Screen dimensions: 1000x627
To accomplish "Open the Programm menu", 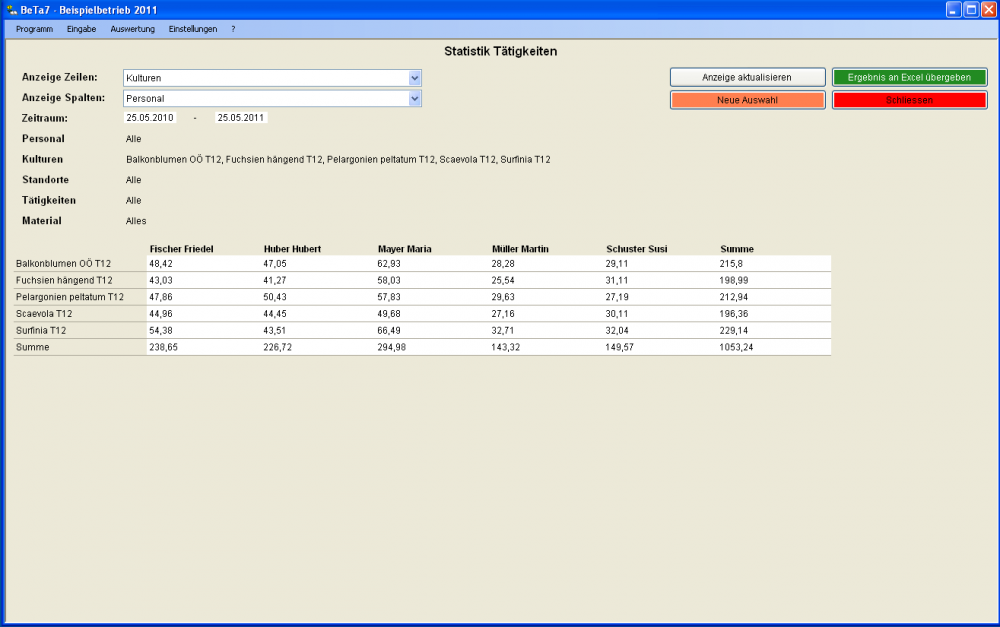I will click(34, 29).
